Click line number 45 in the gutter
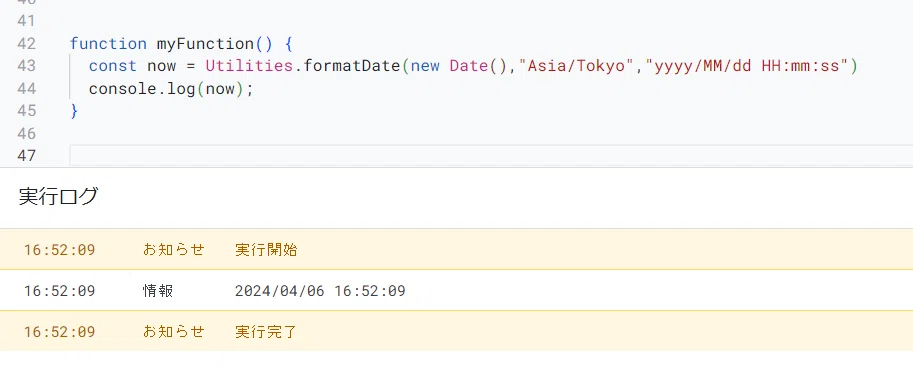Image resolution: width=913 pixels, height=370 pixels. point(27,111)
